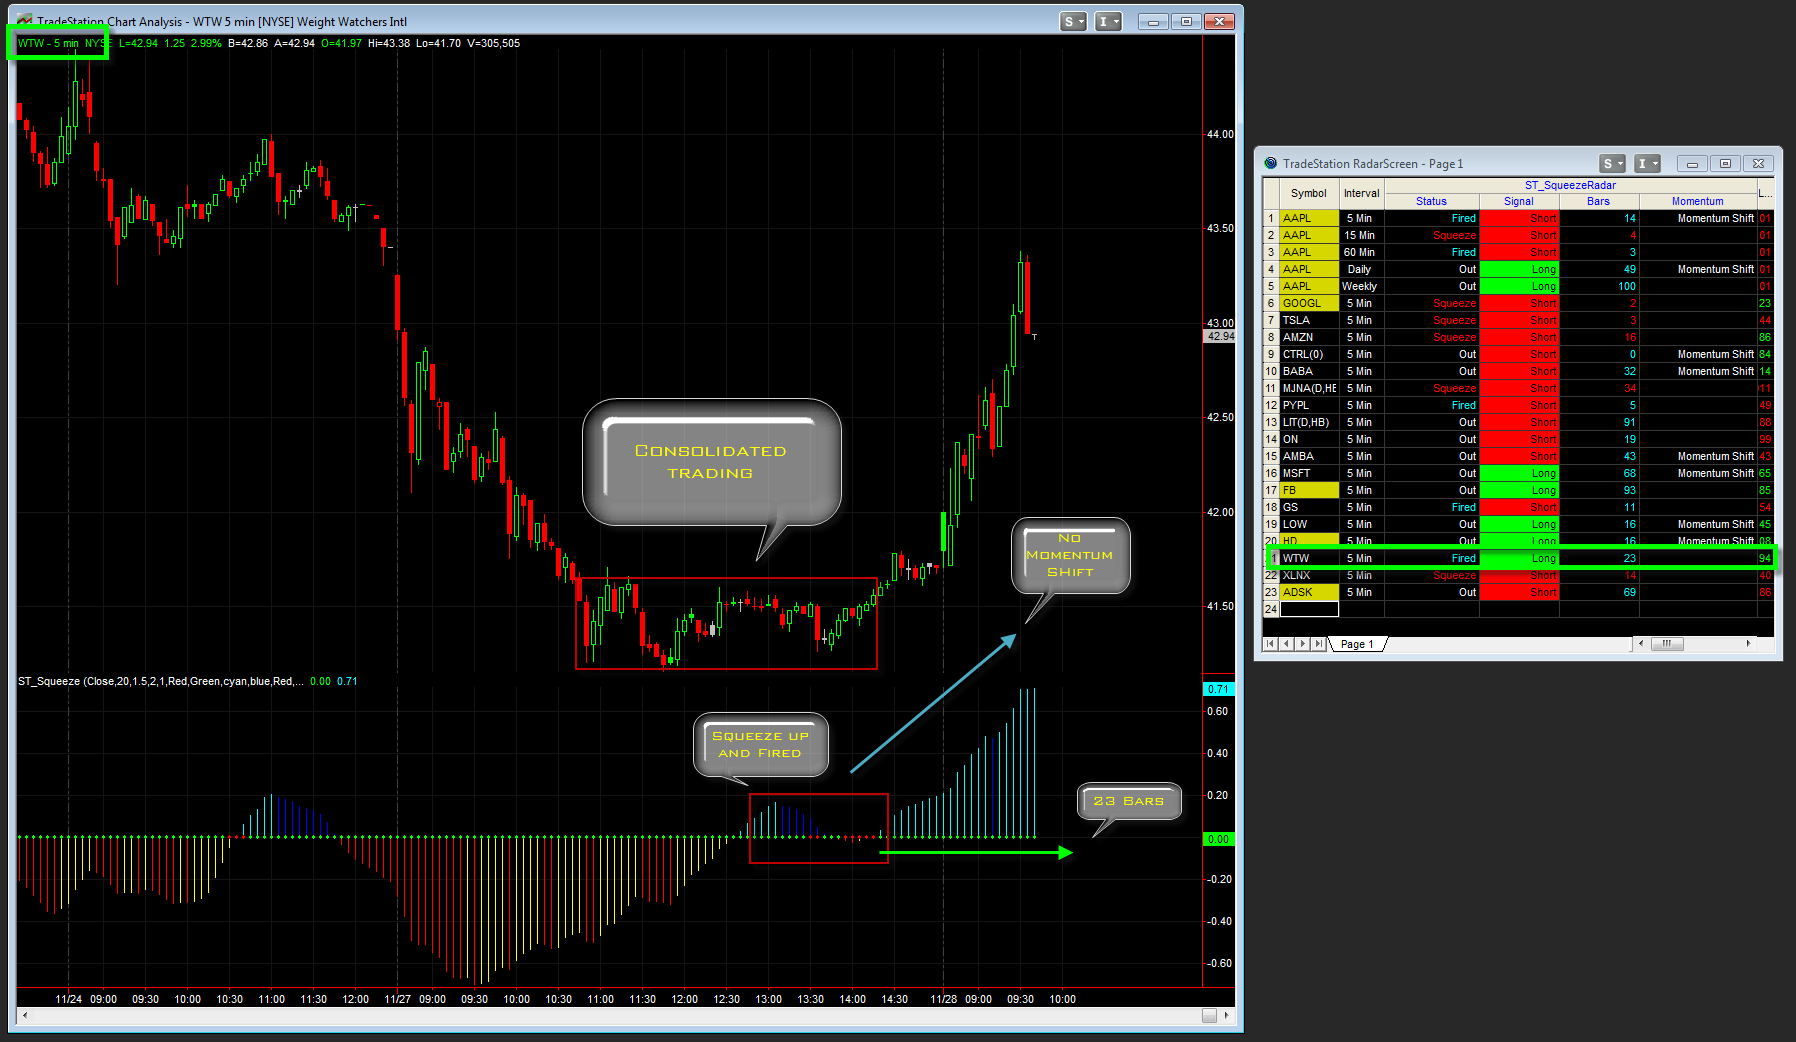This screenshot has width=1796, height=1042.
Task: Click the RadarScreen horizontal scrollbar thumb
Action: (x=1667, y=643)
